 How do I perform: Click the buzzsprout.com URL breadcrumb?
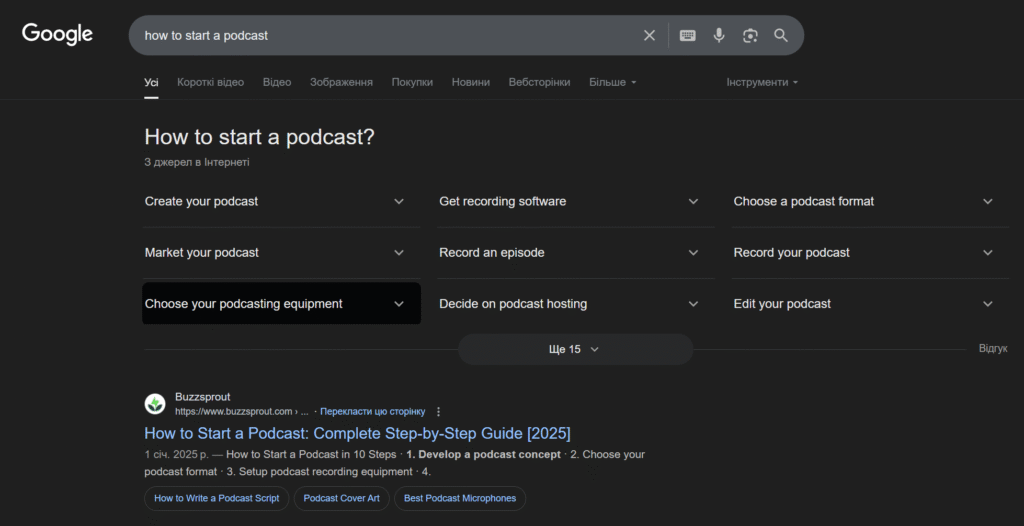click(242, 412)
